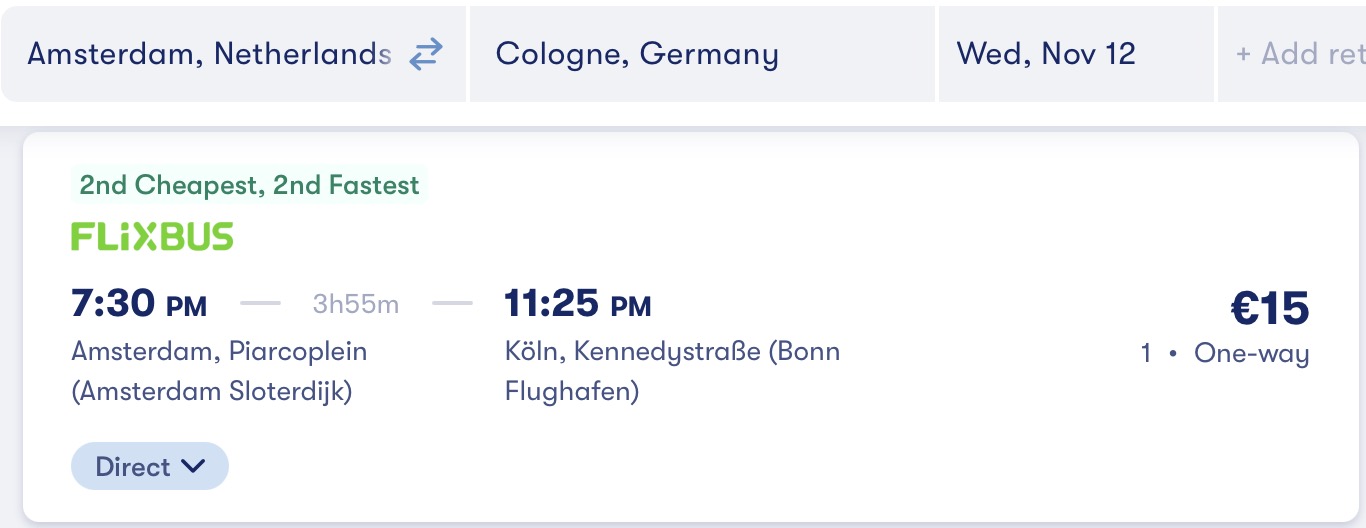Open the Direct route details chip
This screenshot has width=1366, height=528.
coord(133,466)
